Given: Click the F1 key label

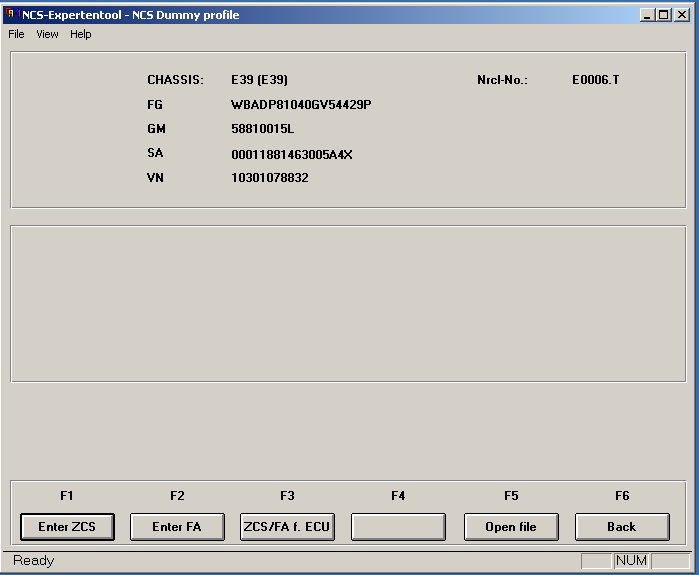Looking at the screenshot, I should [66, 496].
